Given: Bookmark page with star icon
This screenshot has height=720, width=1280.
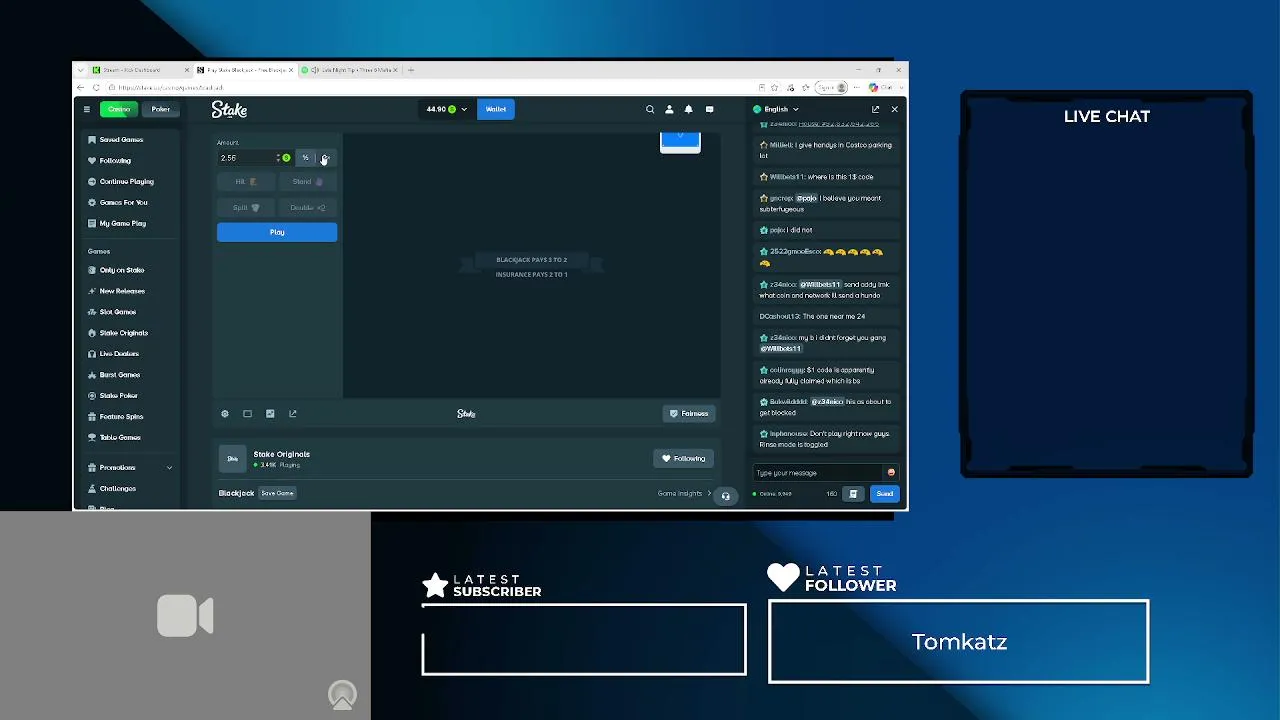Looking at the screenshot, I should (x=774, y=88).
